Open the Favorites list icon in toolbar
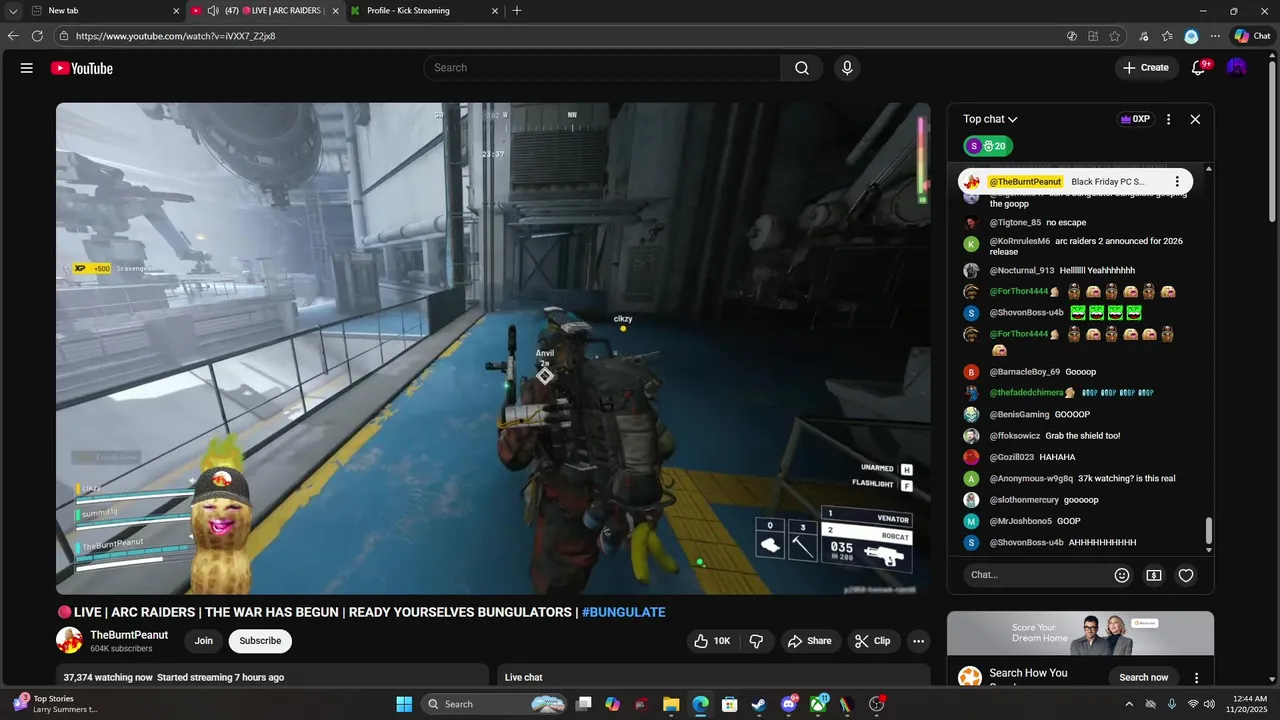 (1167, 36)
